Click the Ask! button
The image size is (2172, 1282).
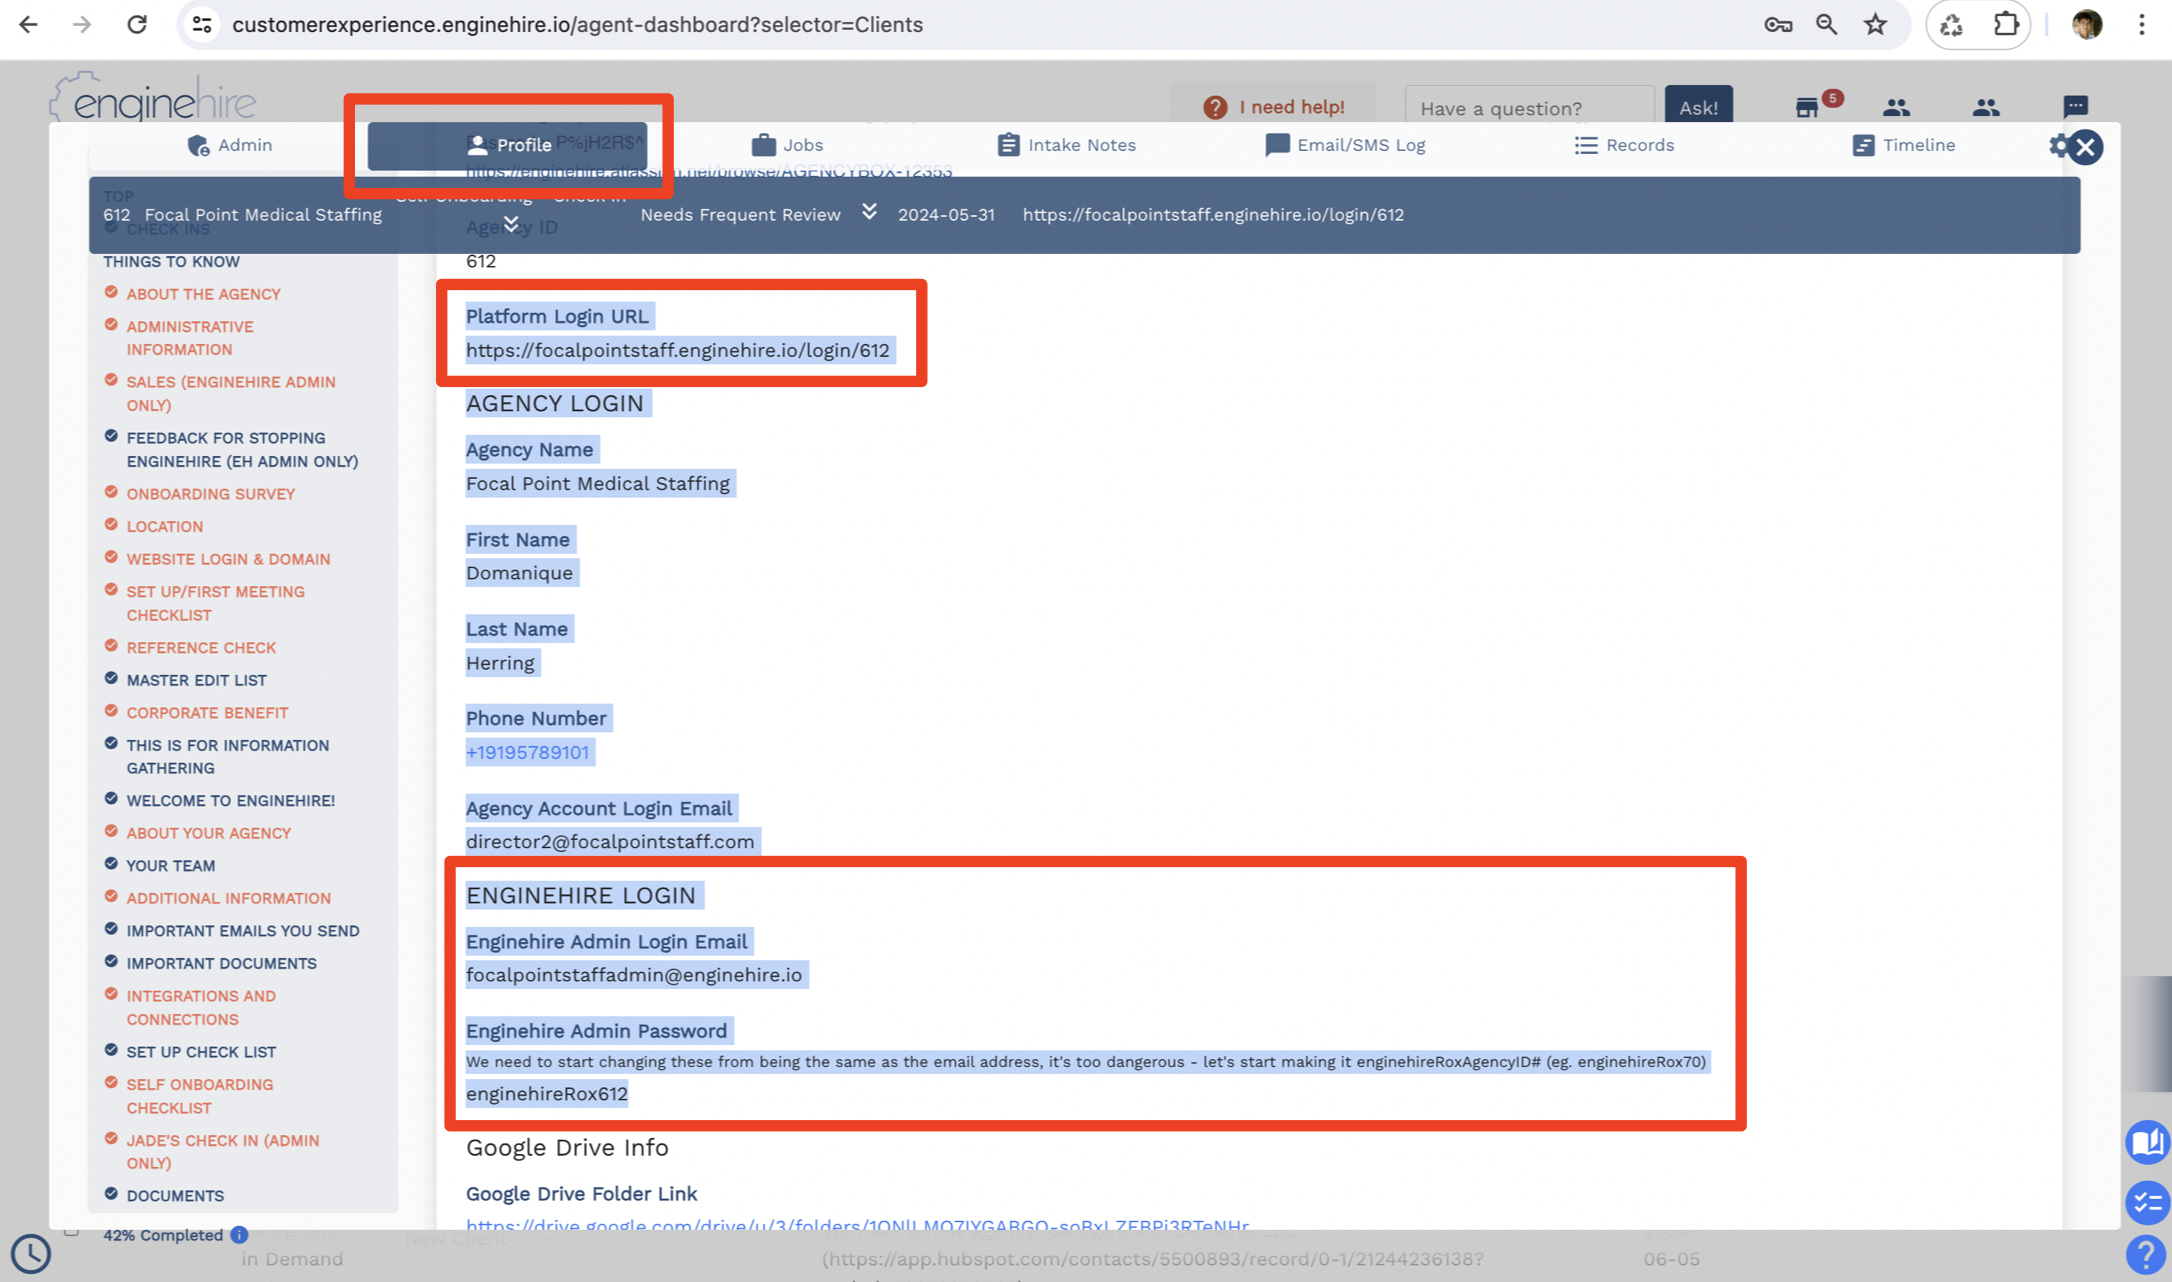tap(1698, 107)
